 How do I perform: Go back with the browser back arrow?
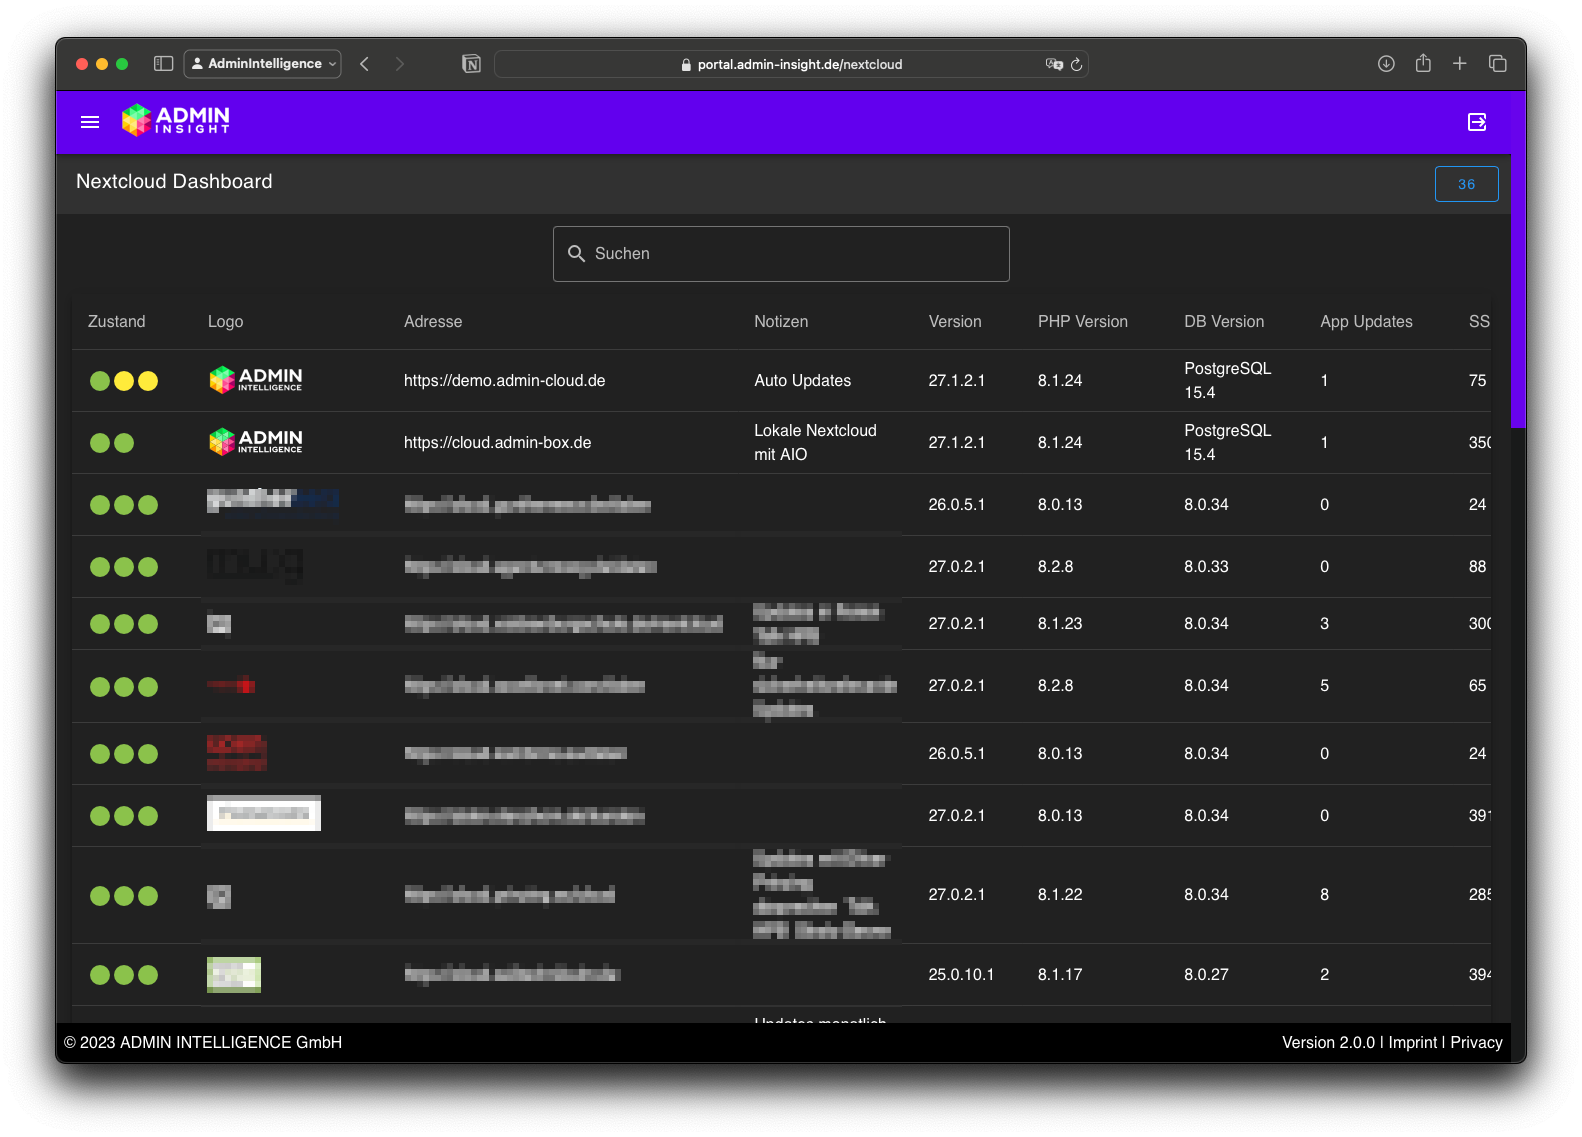(365, 64)
